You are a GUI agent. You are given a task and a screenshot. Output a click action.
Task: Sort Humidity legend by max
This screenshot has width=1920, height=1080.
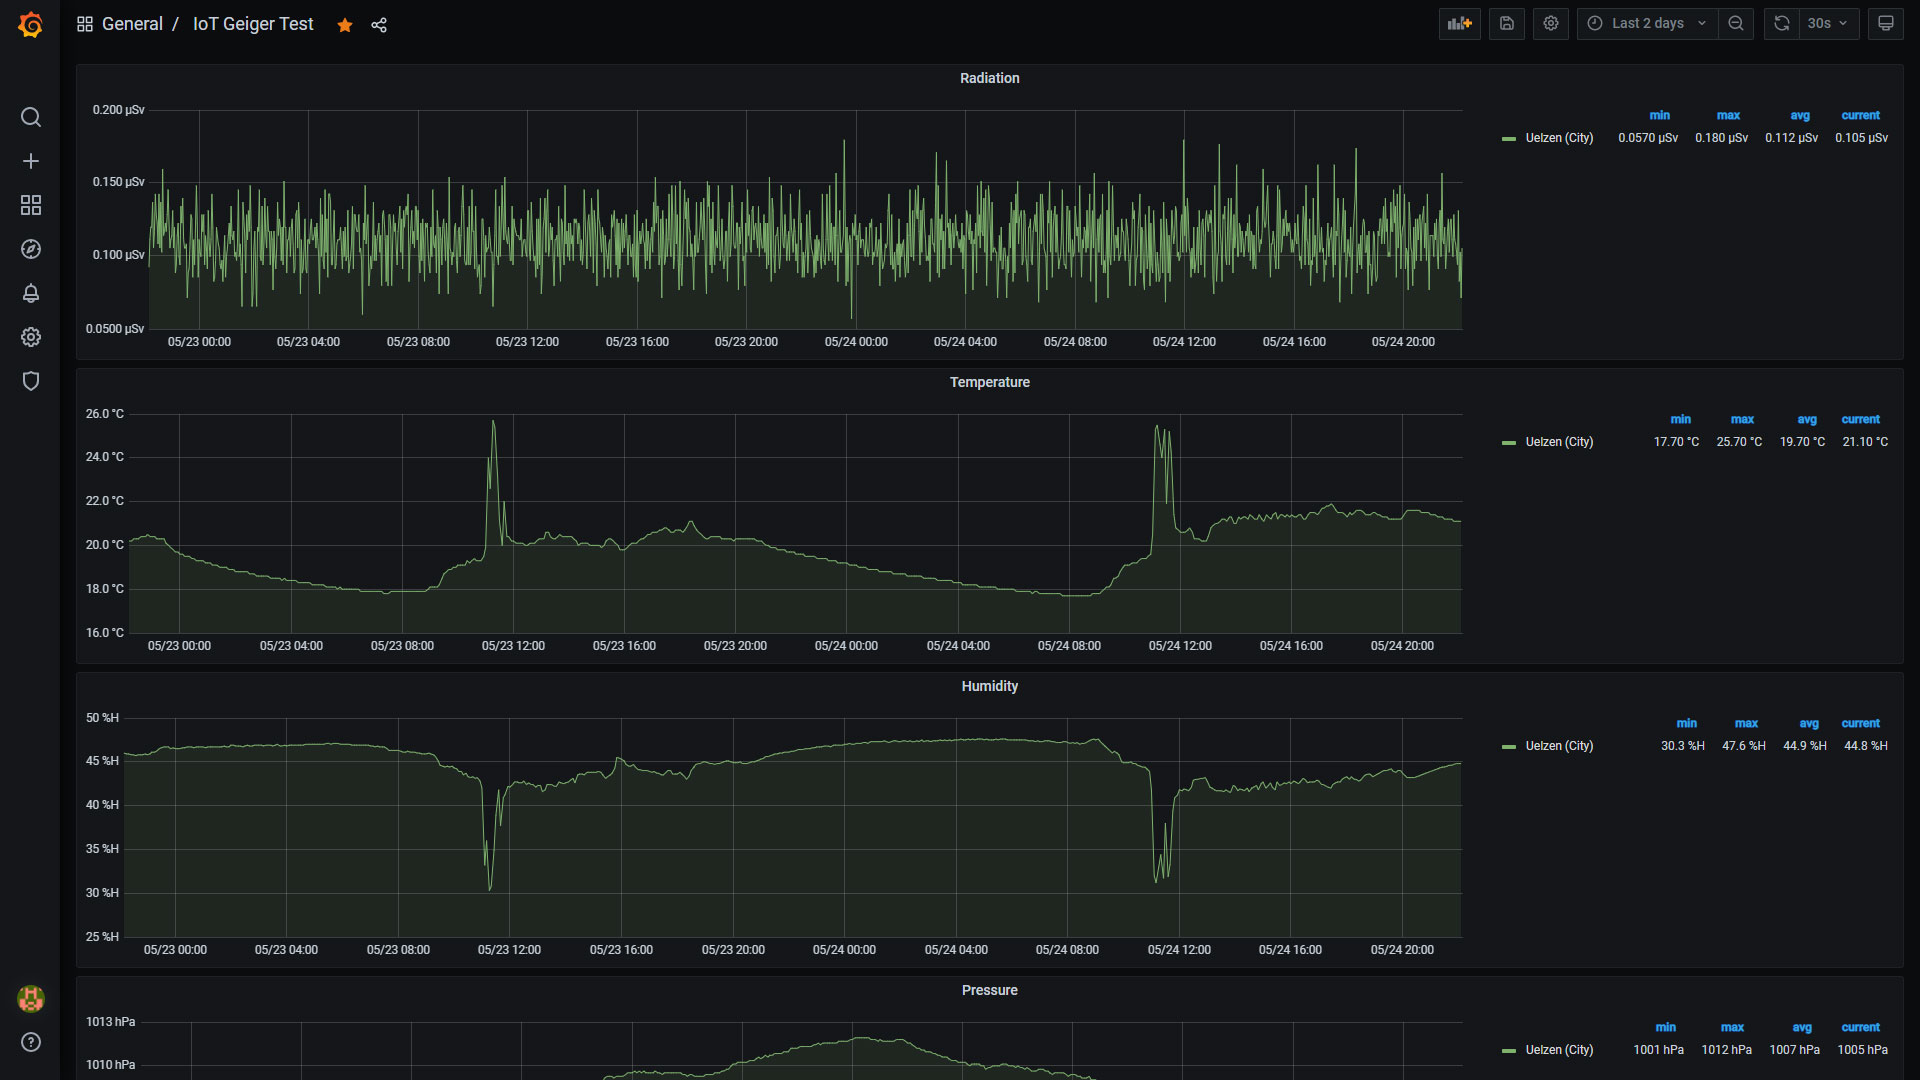(1747, 724)
